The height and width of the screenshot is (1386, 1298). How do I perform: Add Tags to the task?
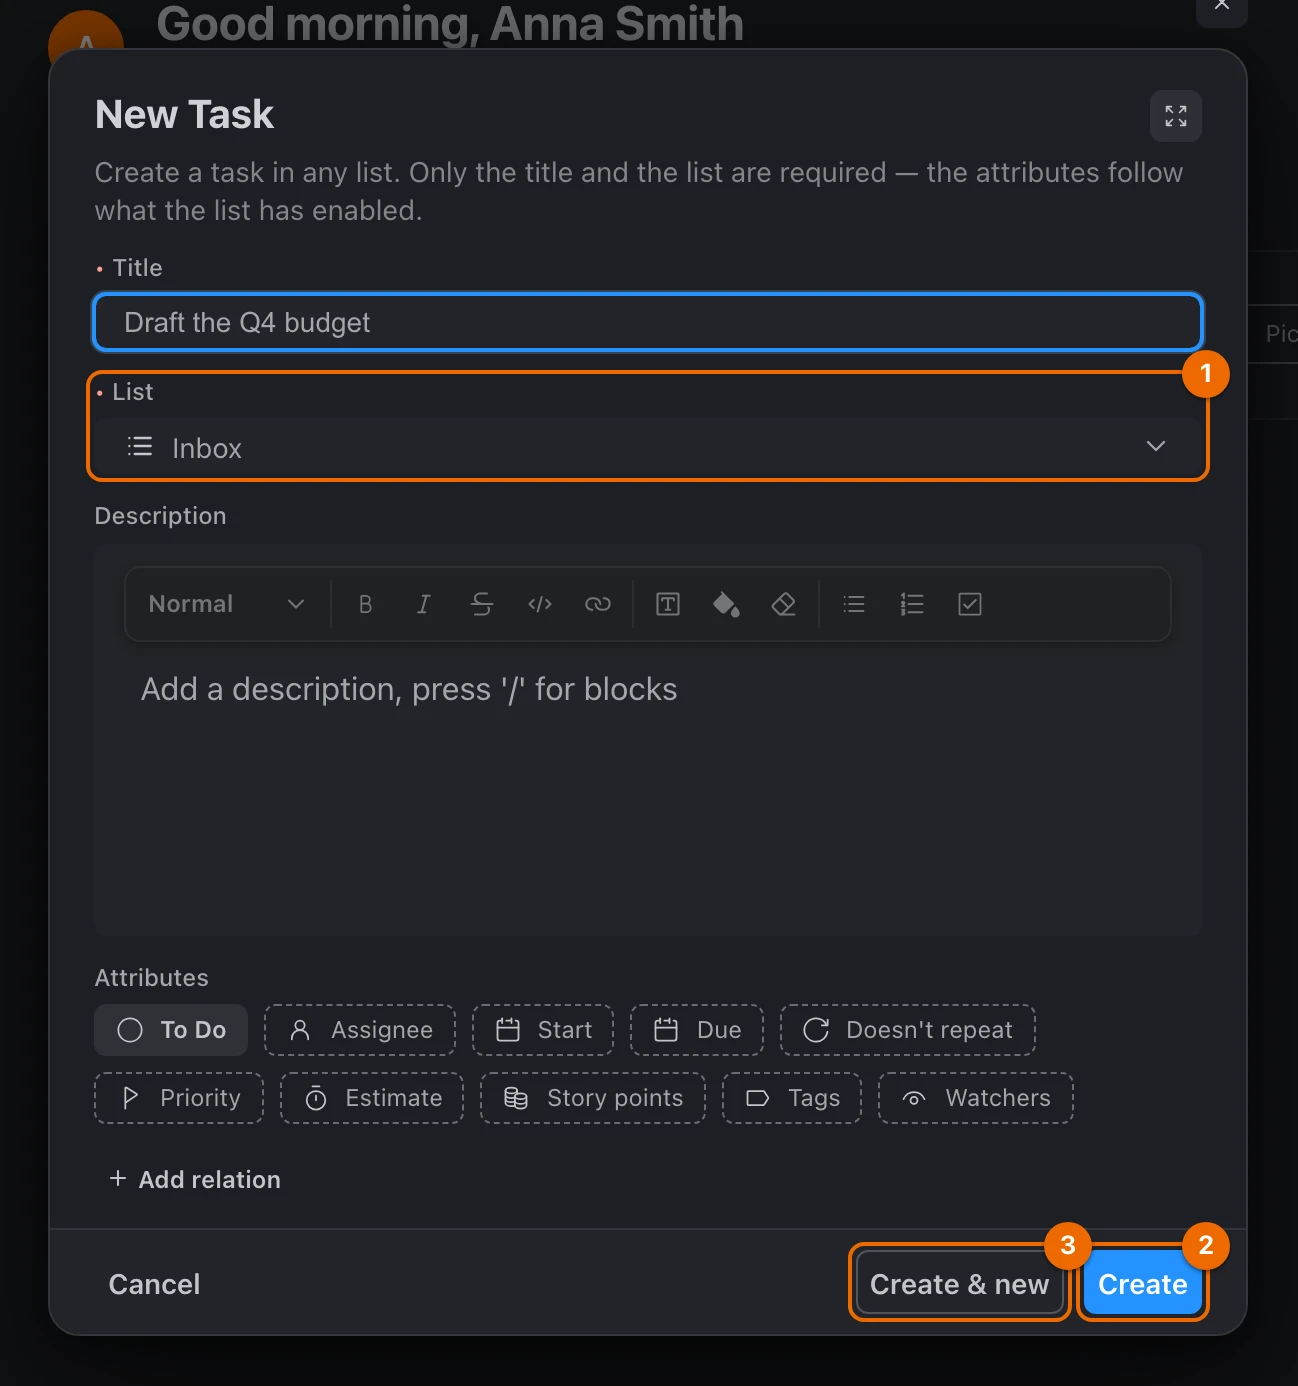(792, 1098)
